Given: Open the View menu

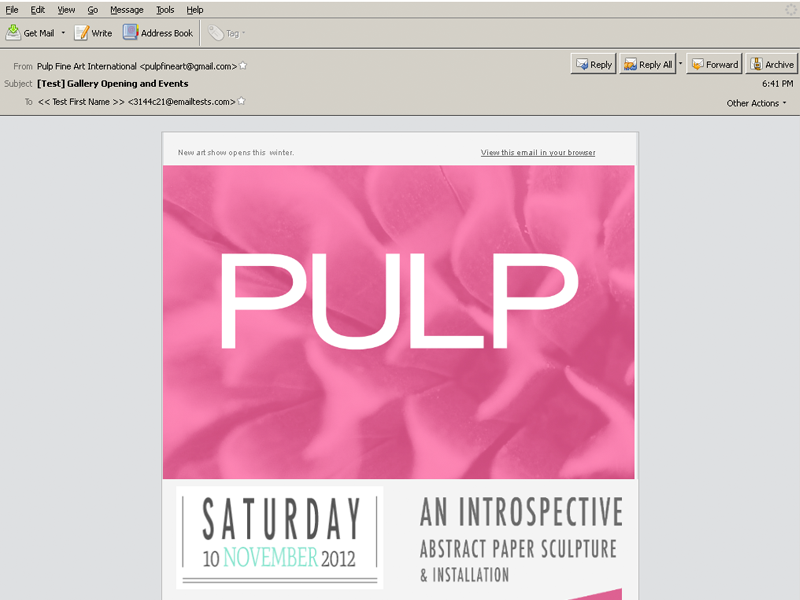Looking at the screenshot, I should 66,10.
